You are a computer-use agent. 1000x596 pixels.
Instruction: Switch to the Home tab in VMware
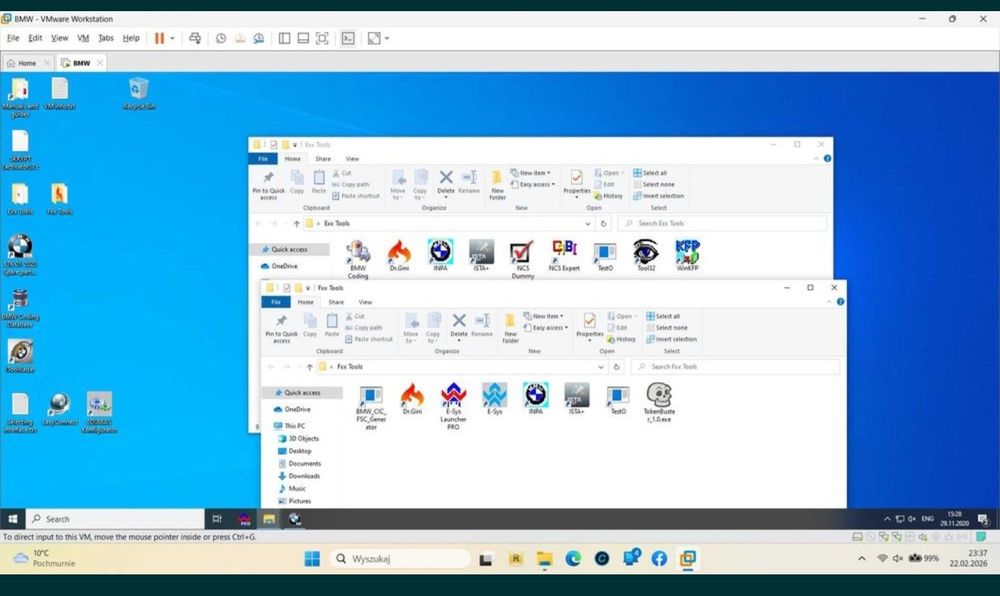[x=27, y=63]
